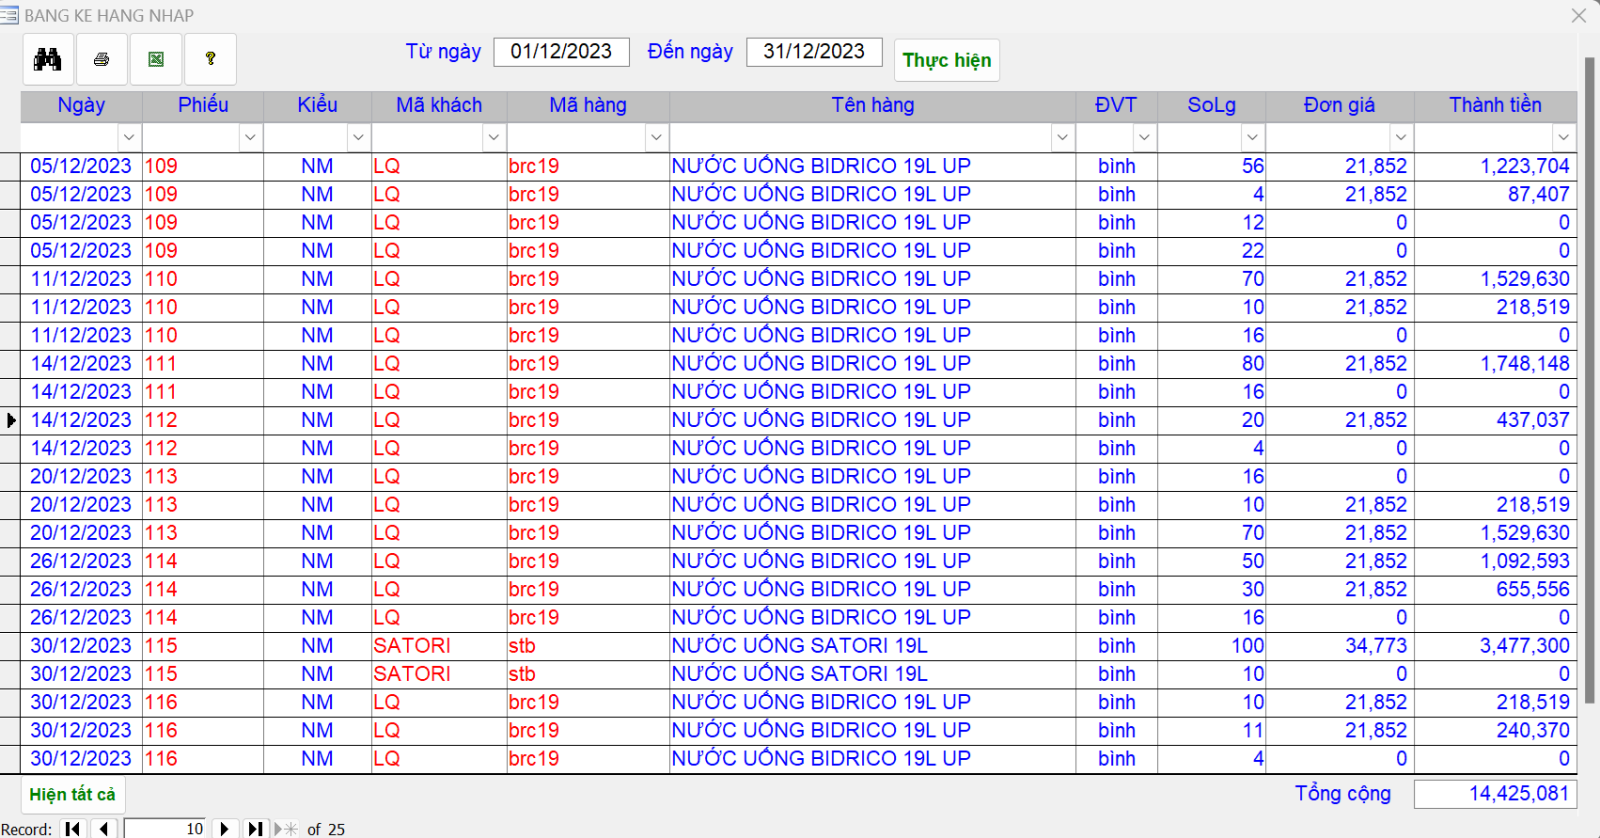The image size is (1600, 838).
Task: Open the Tên hàng filter dropdown
Action: pos(1062,137)
